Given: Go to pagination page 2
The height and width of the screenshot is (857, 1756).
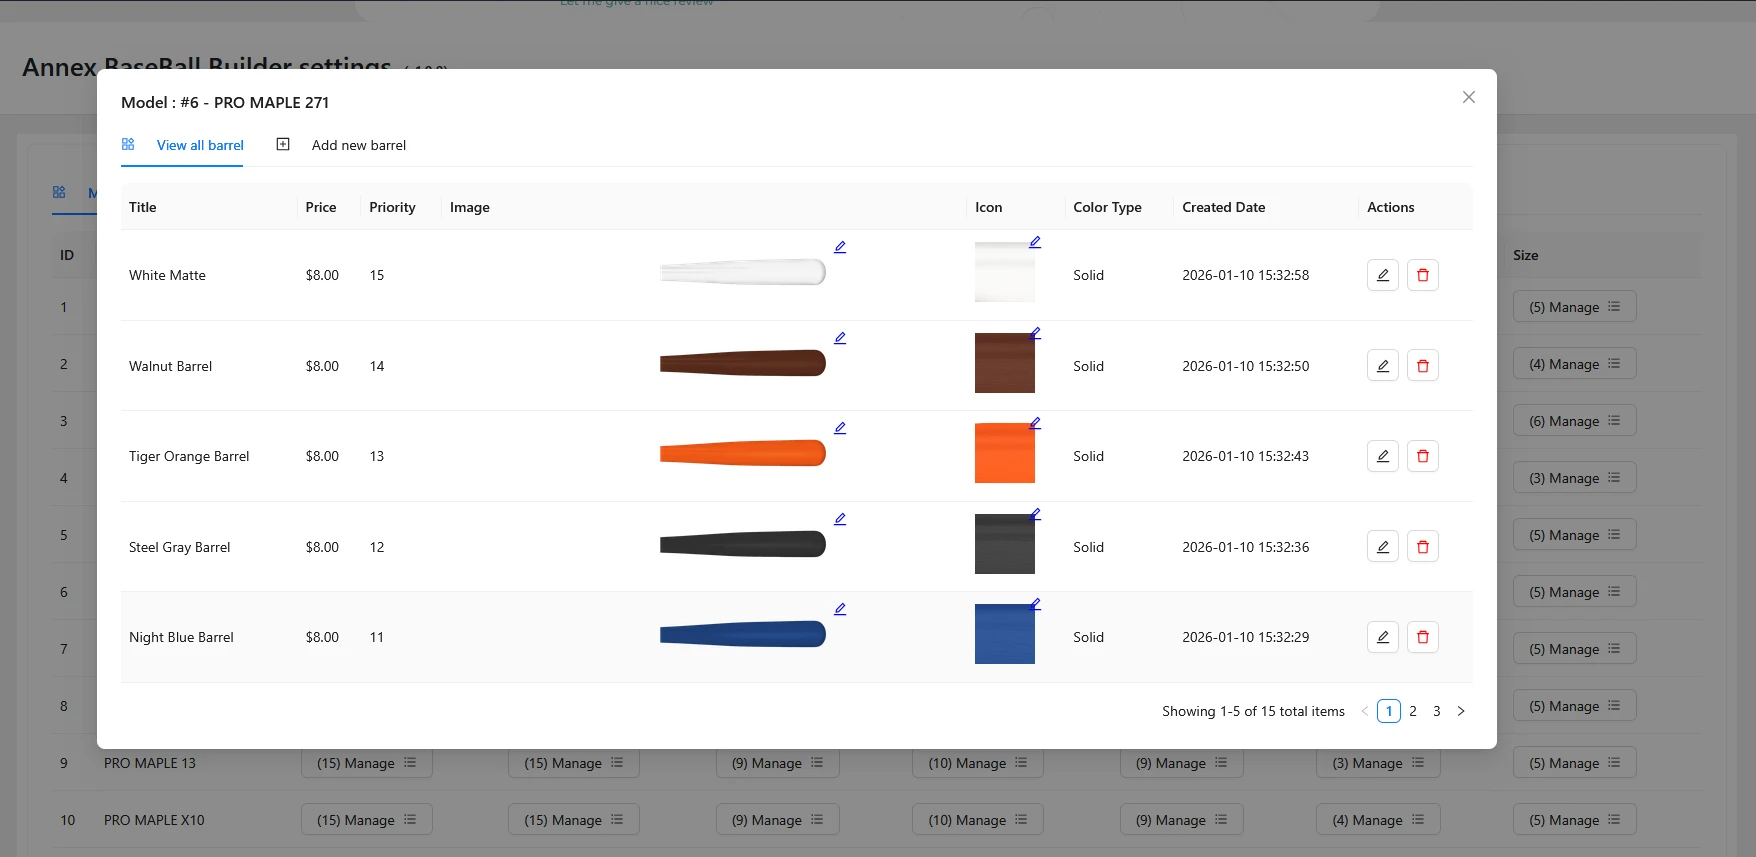Looking at the screenshot, I should pyautogui.click(x=1412, y=711).
